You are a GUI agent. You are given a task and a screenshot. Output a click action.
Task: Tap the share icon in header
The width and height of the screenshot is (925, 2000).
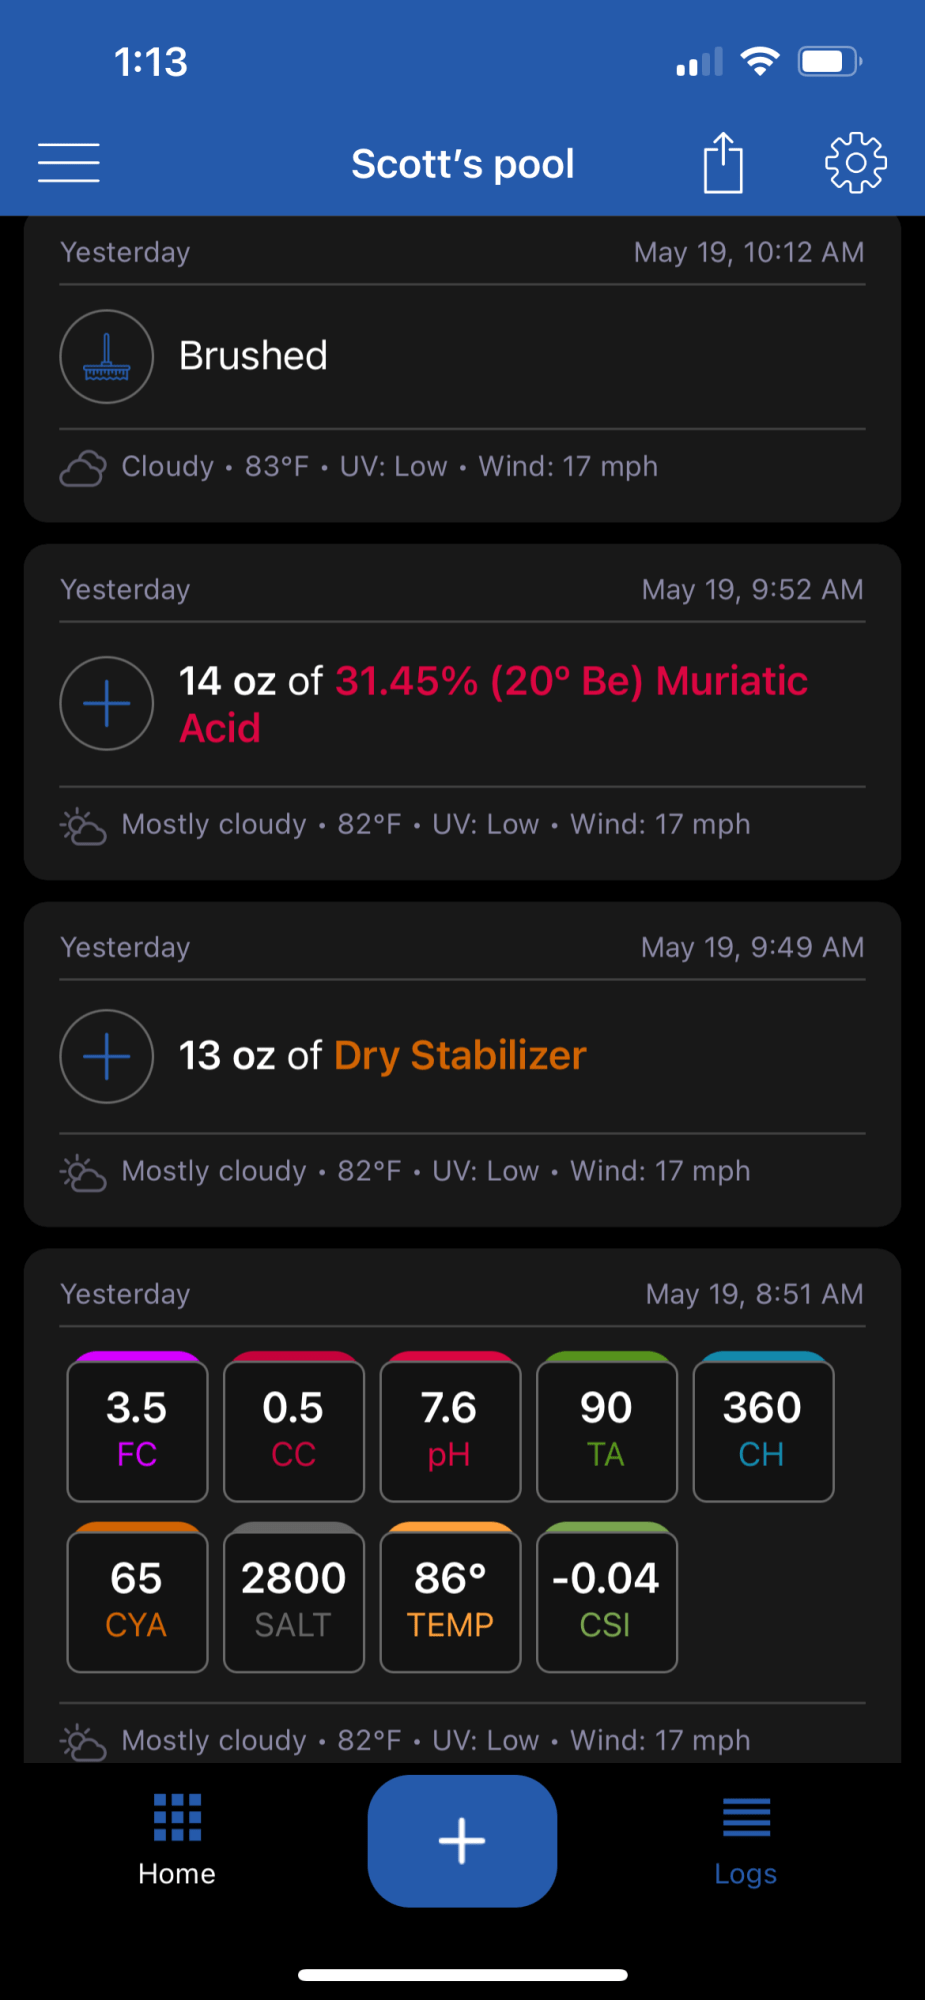723,162
